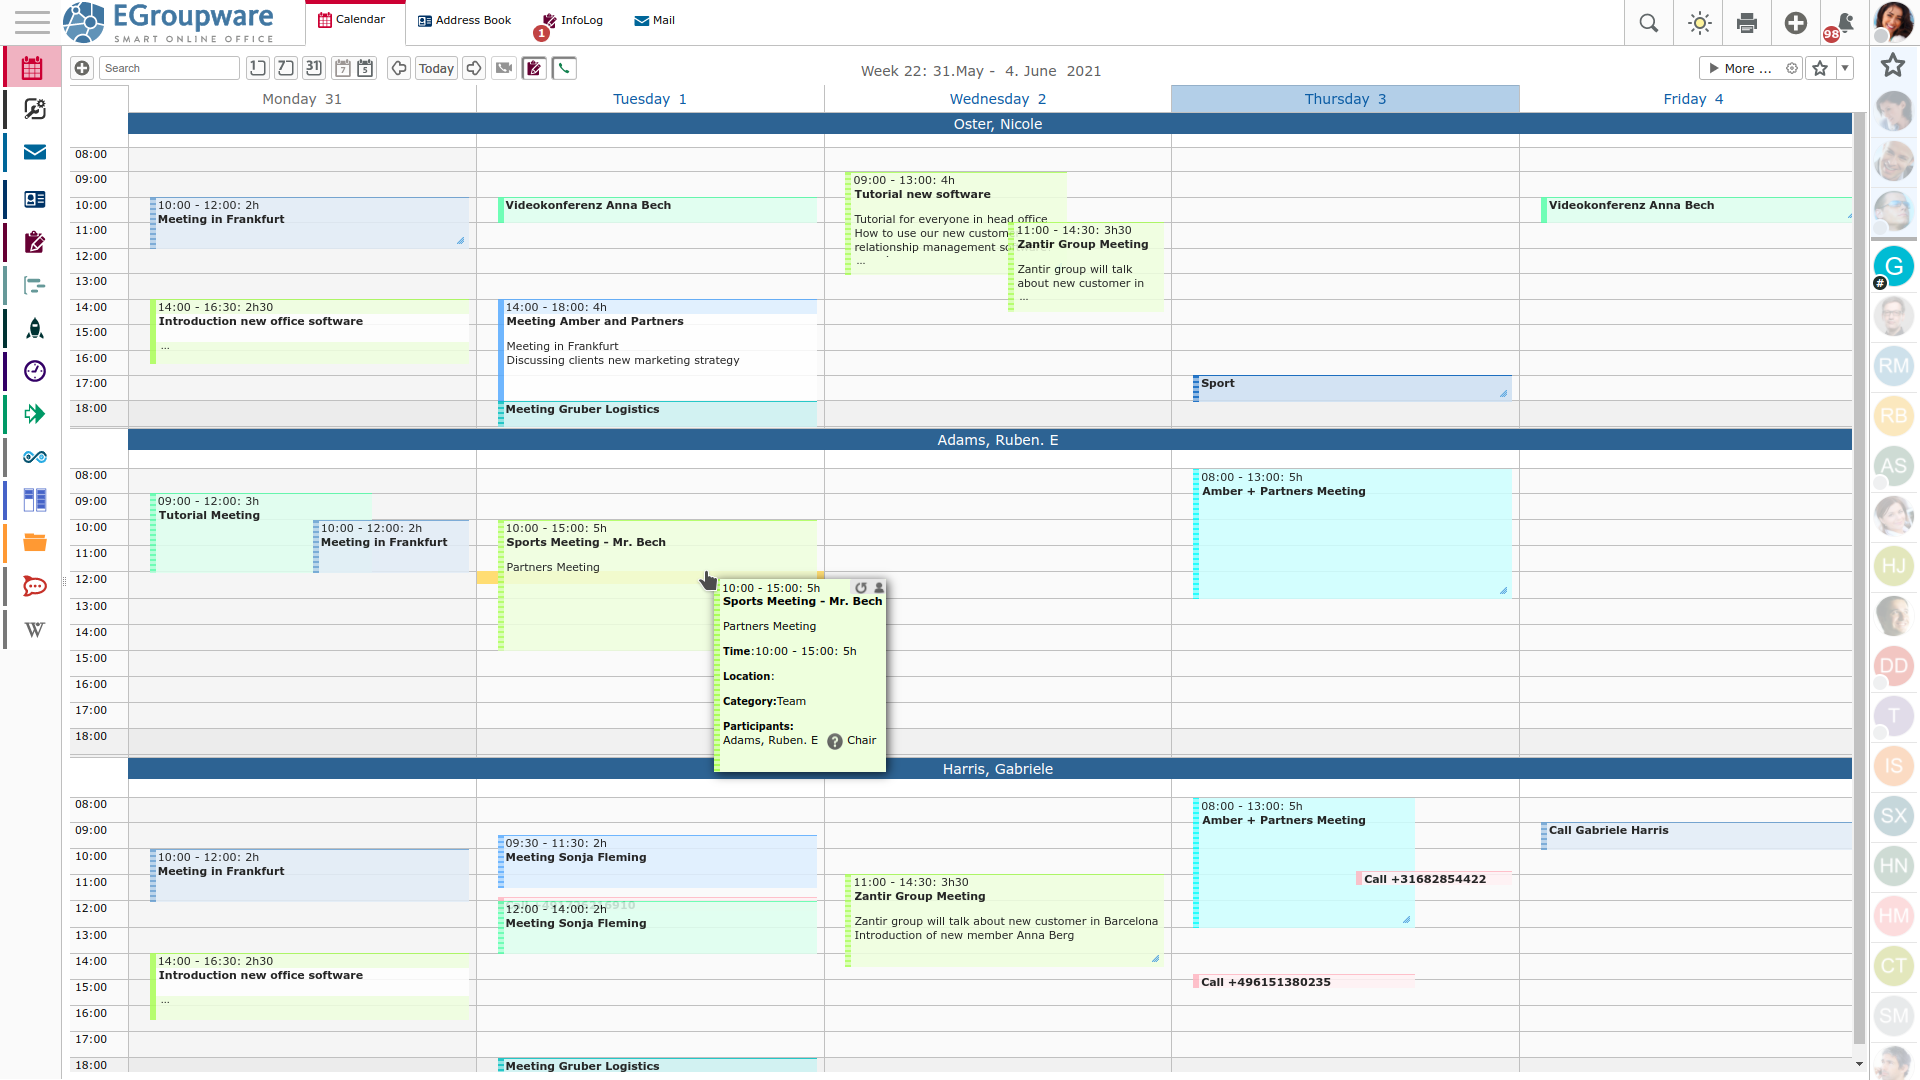Go to previous week arrow
1920x1080 pixels.
point(399,68)
